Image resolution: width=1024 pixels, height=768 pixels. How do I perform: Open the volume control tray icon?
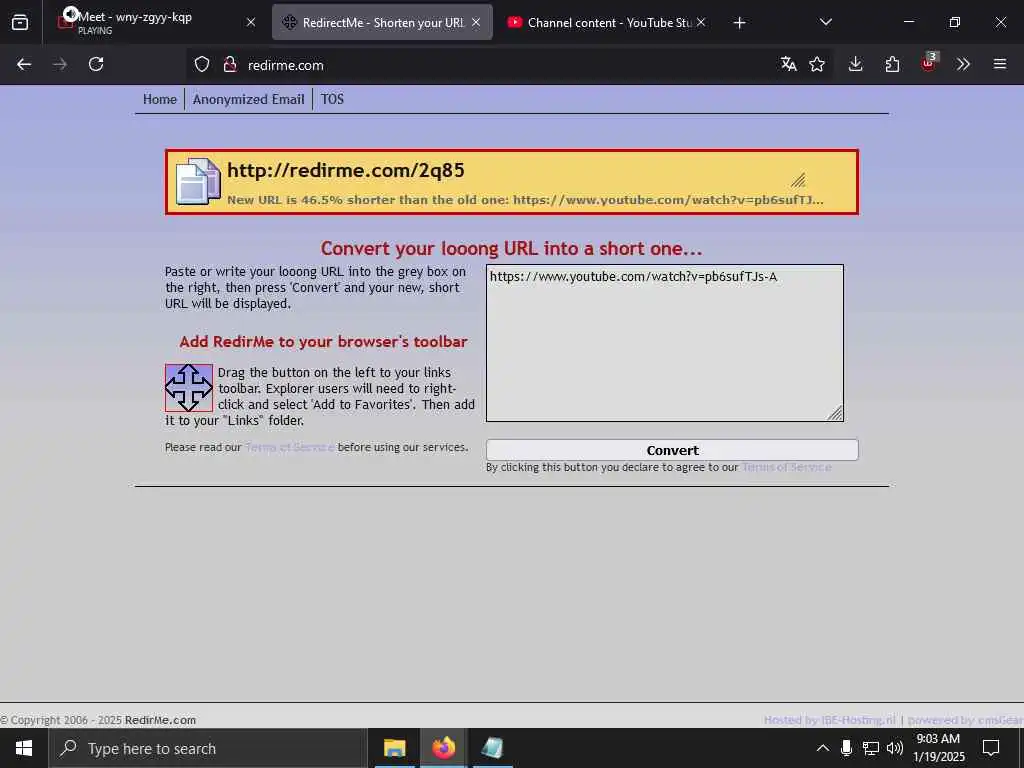point(895,748)
